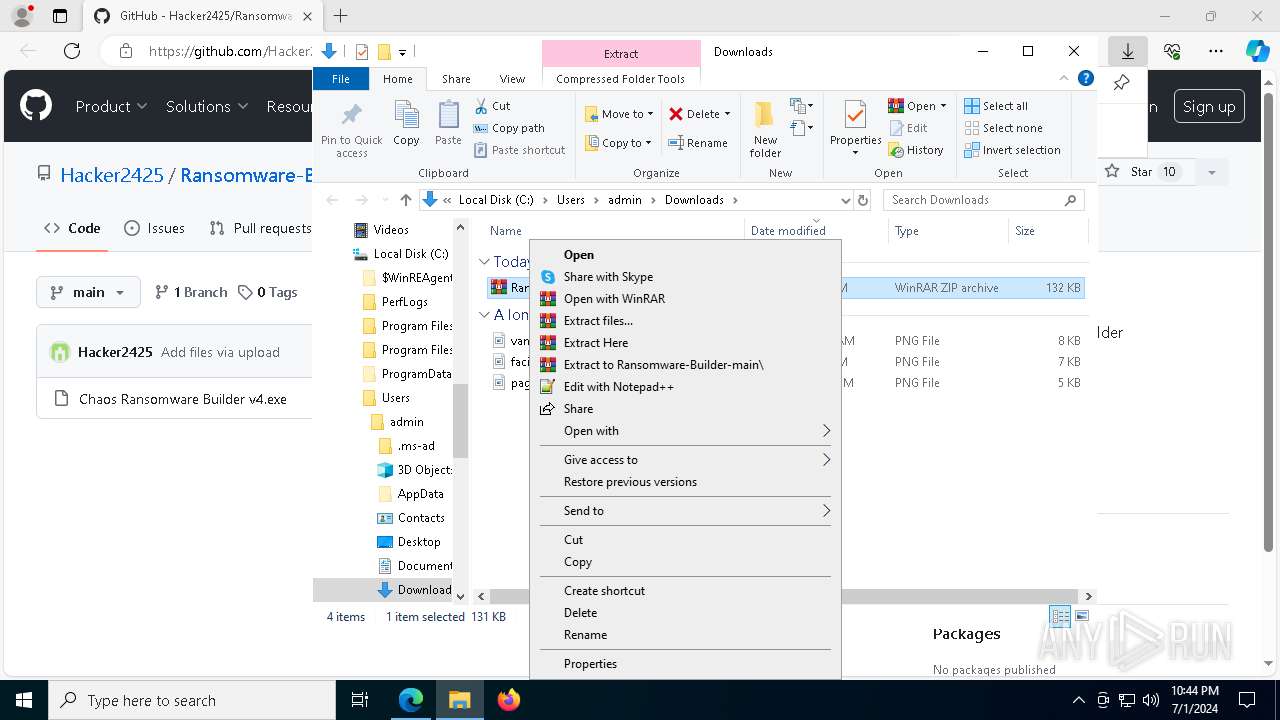Click the Star button on GitHub
The height and width of the screenshot is (720, 1280).
(1142, 172)
